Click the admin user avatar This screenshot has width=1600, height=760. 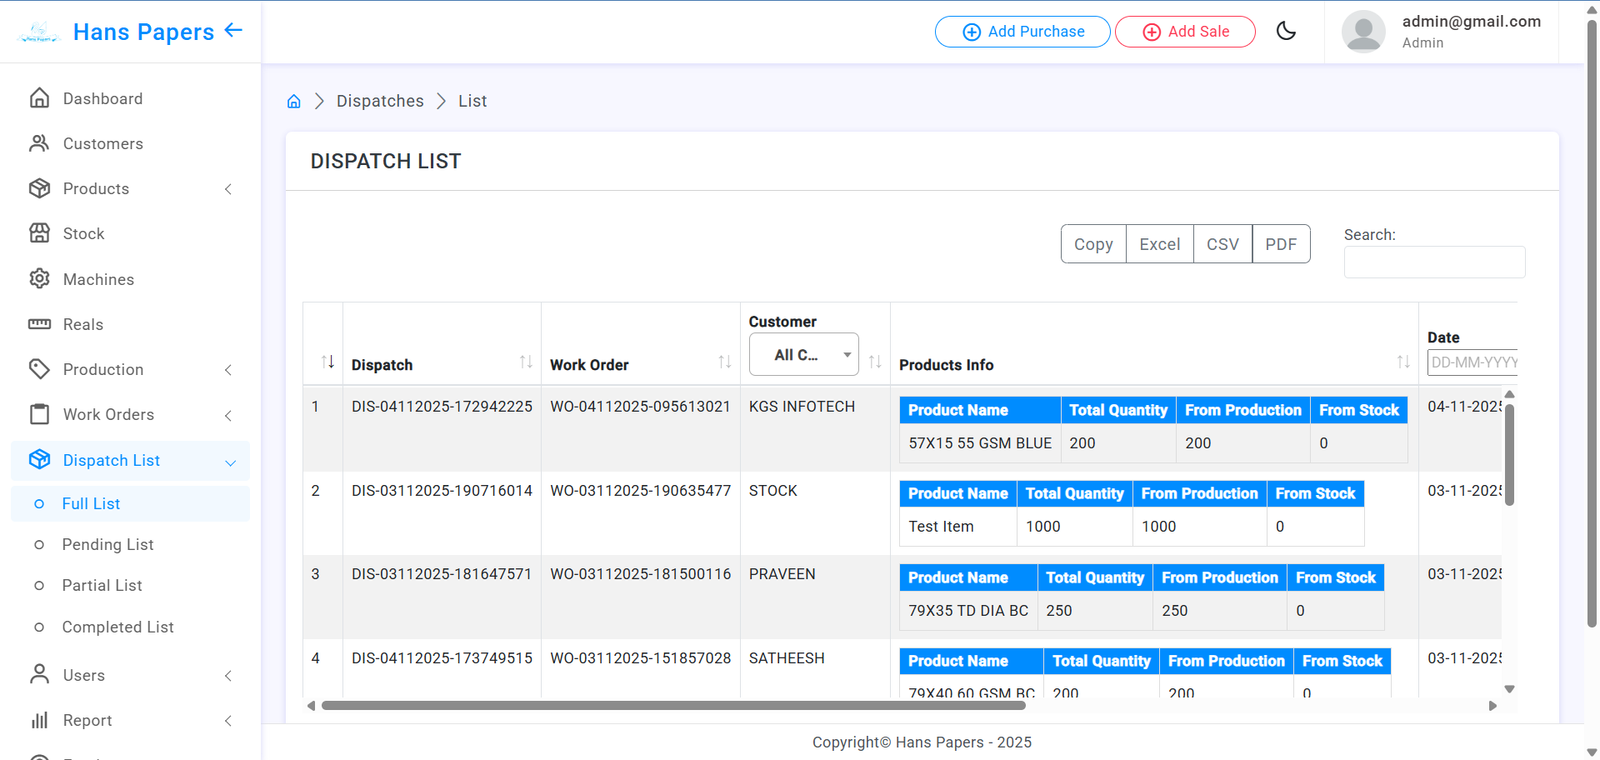point(1363,31)
